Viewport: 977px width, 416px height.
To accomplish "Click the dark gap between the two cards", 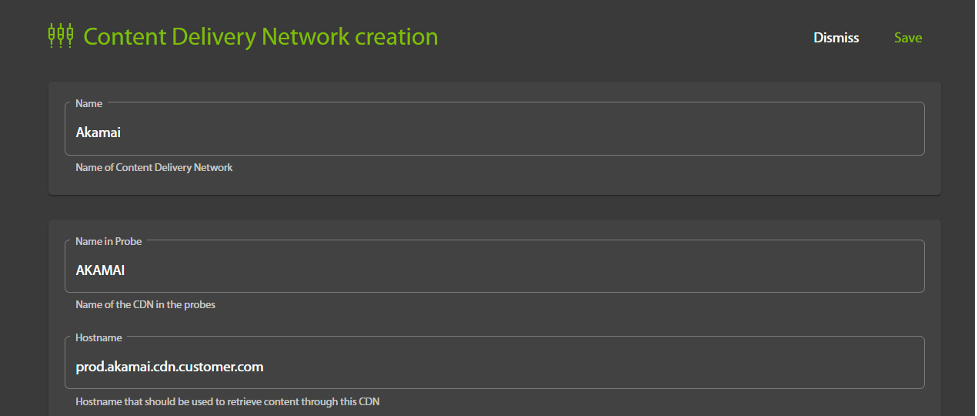I will (x=494, y=207).
